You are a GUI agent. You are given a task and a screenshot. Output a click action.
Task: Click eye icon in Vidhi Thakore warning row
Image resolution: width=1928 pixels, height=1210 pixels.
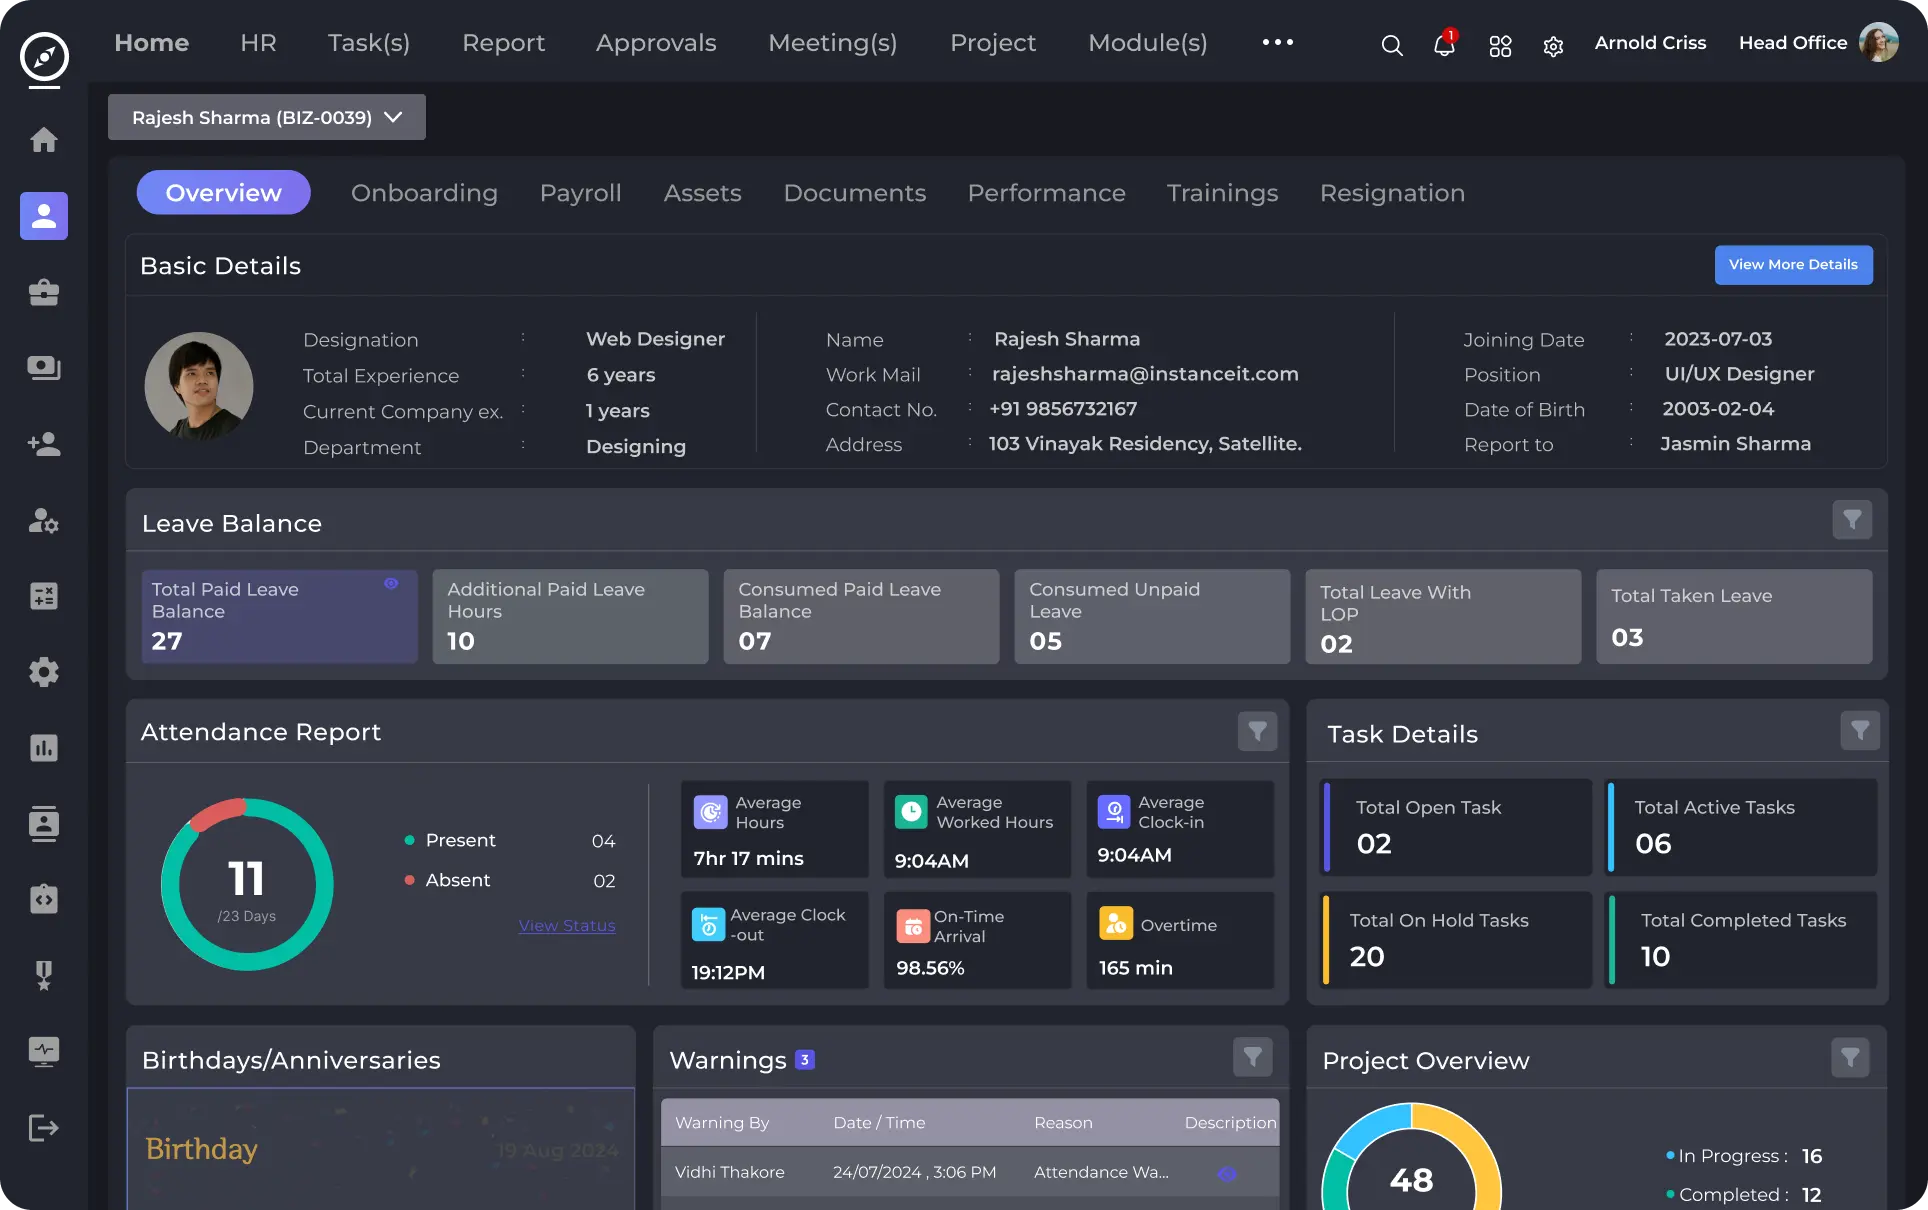click(1227, 1173)
